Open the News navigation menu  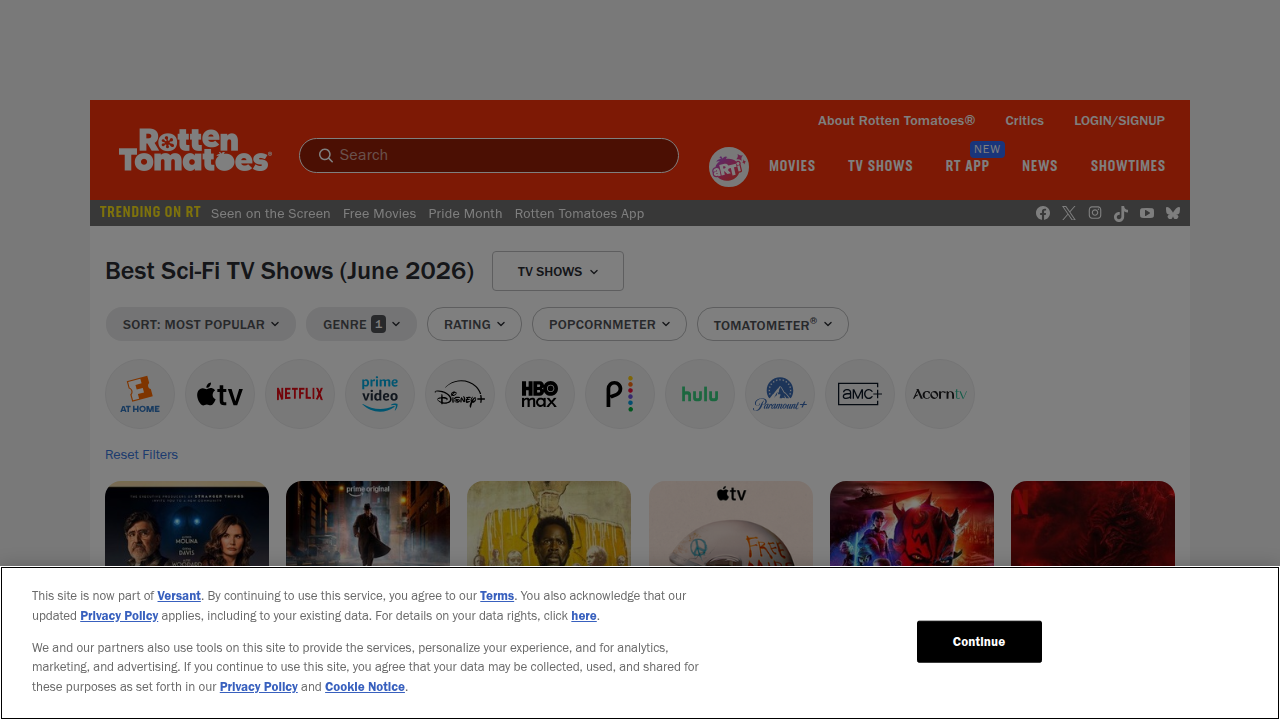(1040, 166)
